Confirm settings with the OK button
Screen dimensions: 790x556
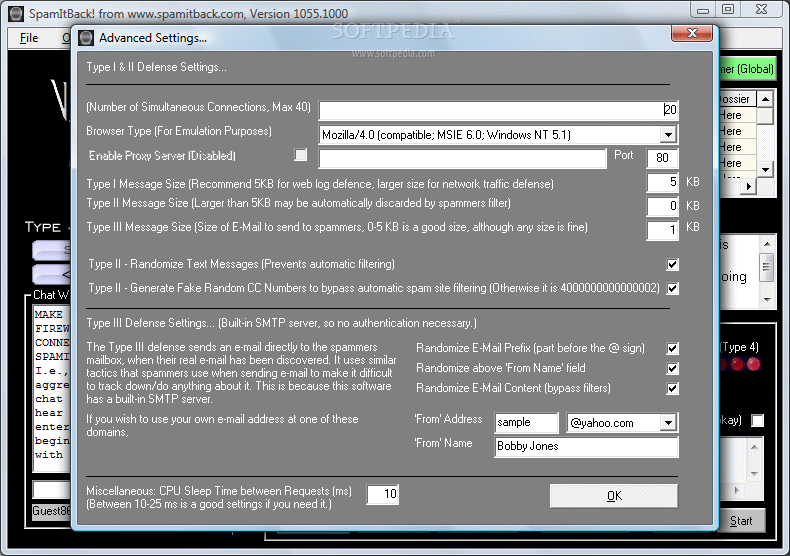point(614,496)
